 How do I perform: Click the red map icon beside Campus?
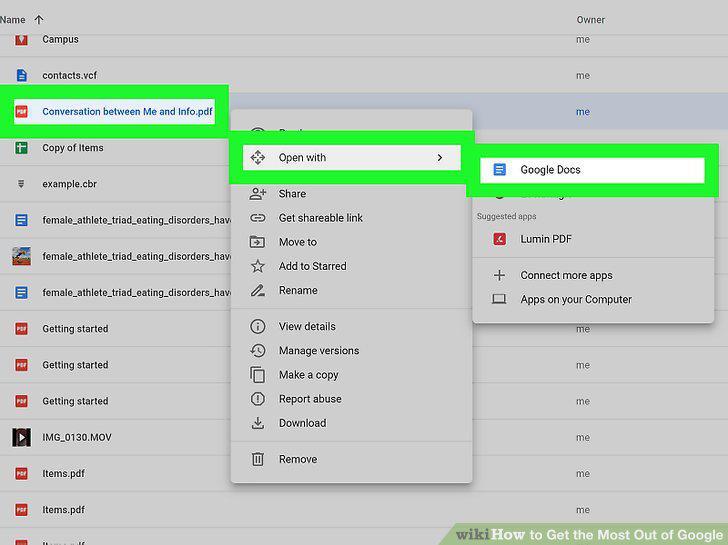coord(21,40)
